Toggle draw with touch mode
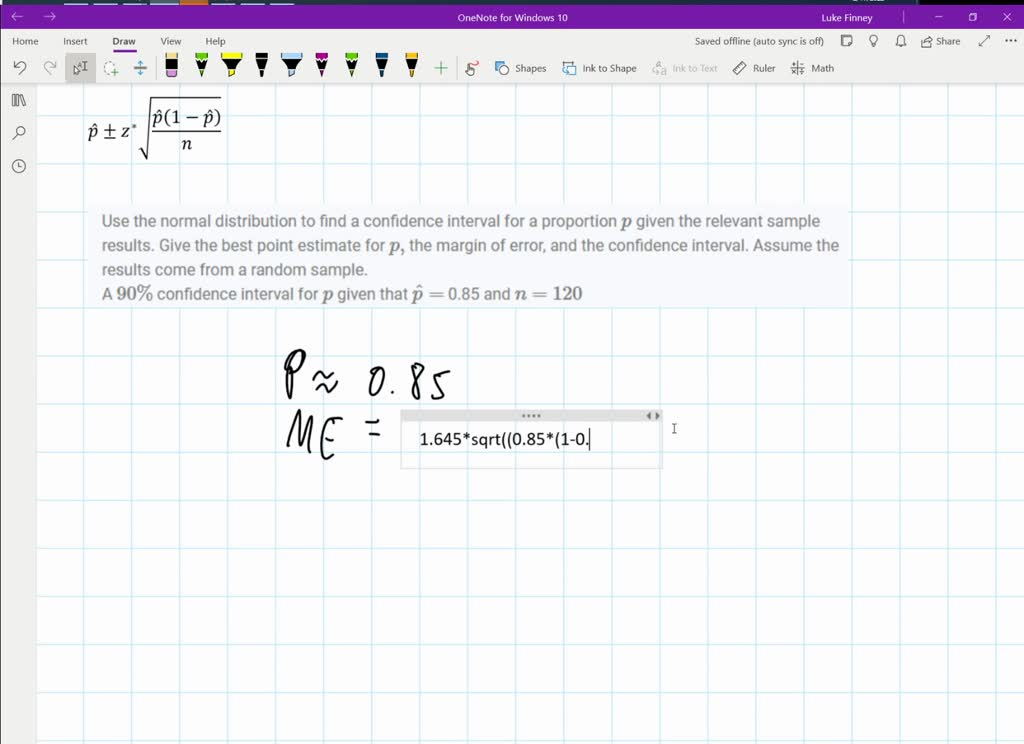The height and width of the screenshot is (744, 1024). [473, 68]
